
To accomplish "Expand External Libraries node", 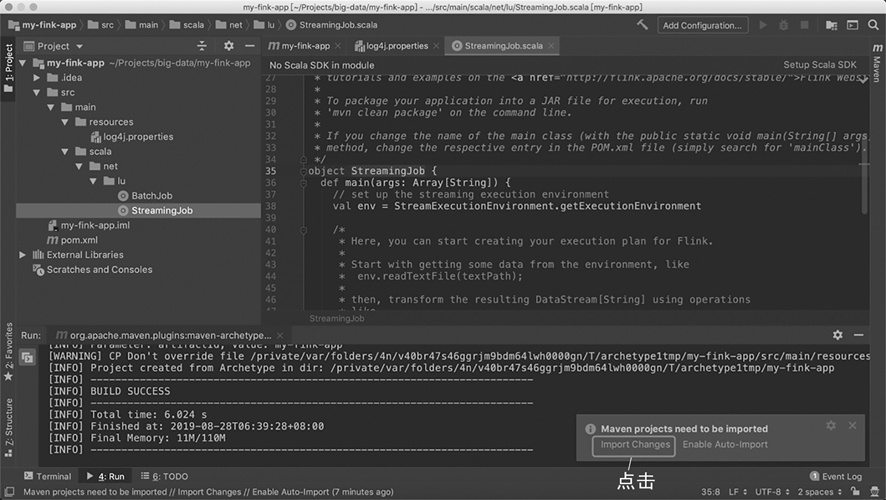I will pyautogui.click(x=23, y=255).
